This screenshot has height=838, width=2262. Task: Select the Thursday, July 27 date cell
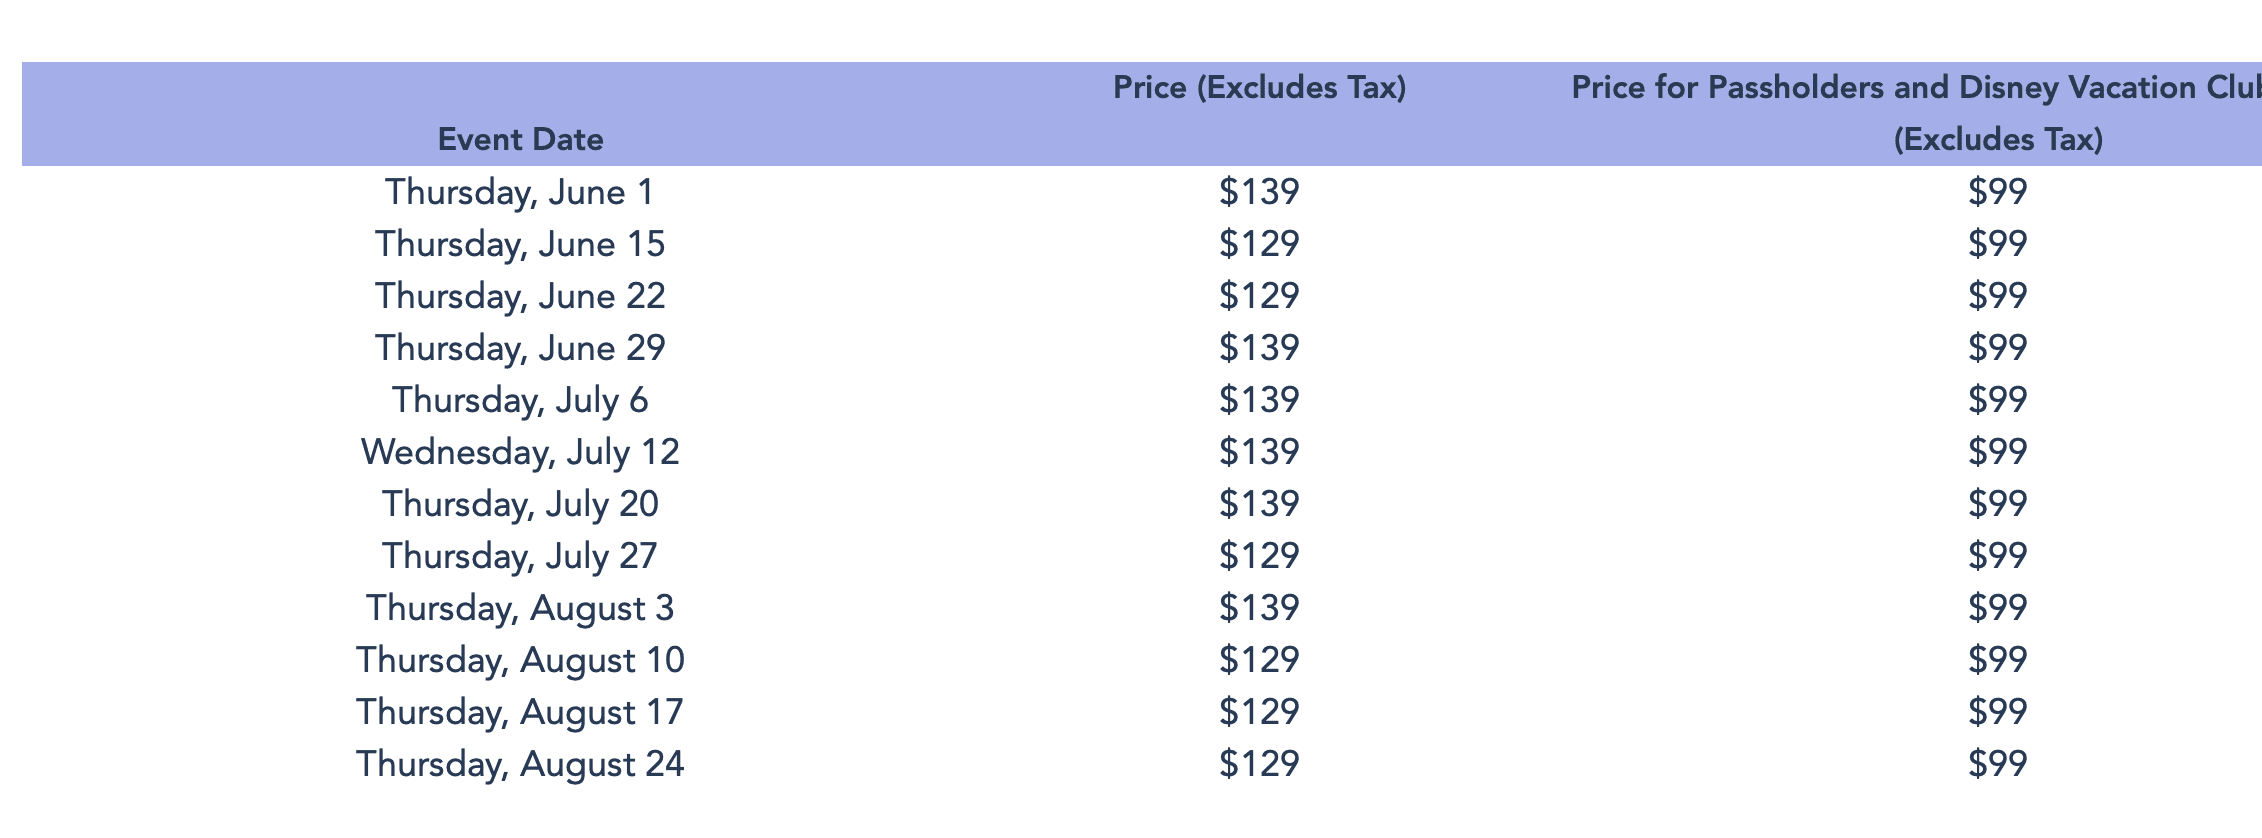520,556
